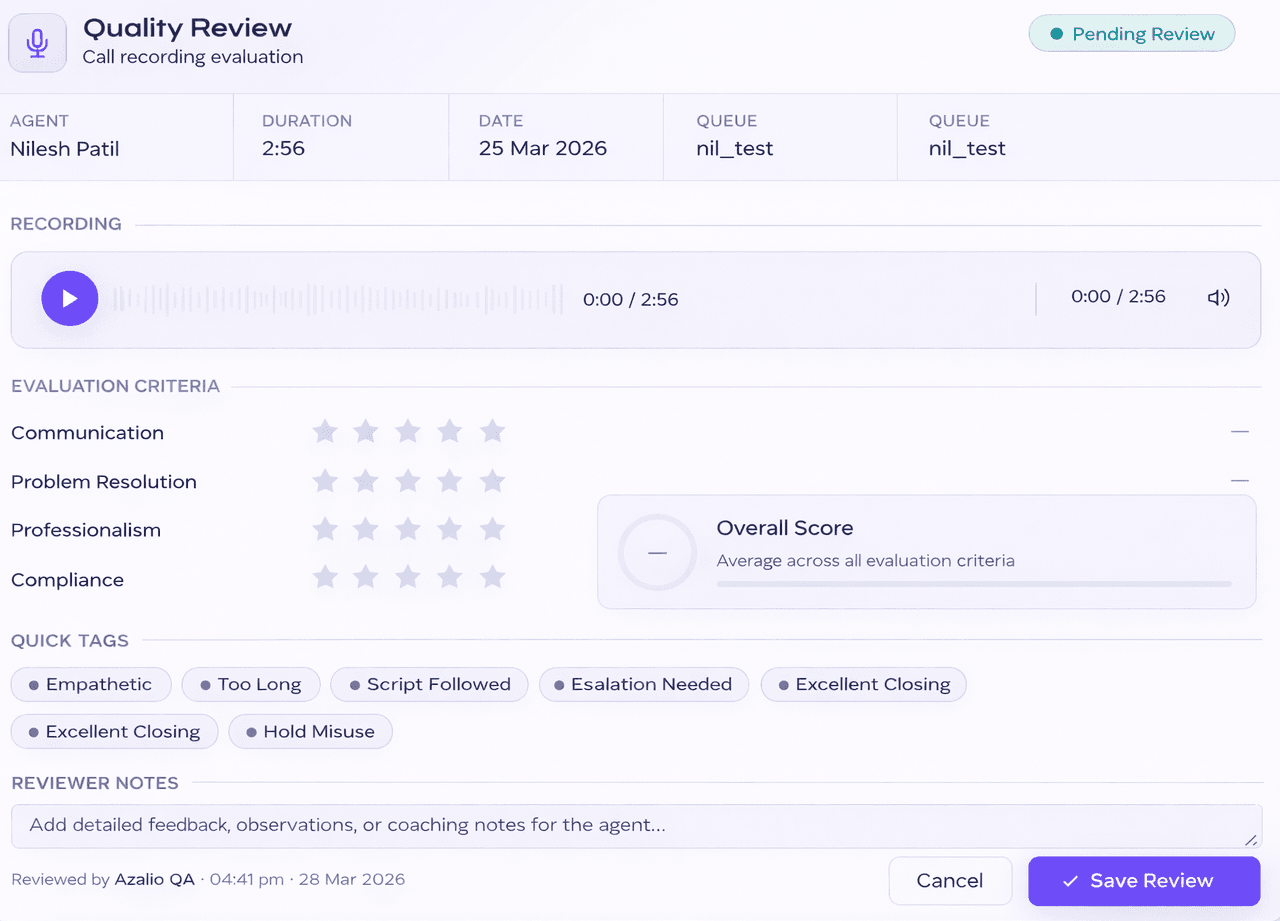Image resolution: width=1280 pixels, height=921 pixels.
Task: Give Compliance one star
Action: (x=324, y=577)
